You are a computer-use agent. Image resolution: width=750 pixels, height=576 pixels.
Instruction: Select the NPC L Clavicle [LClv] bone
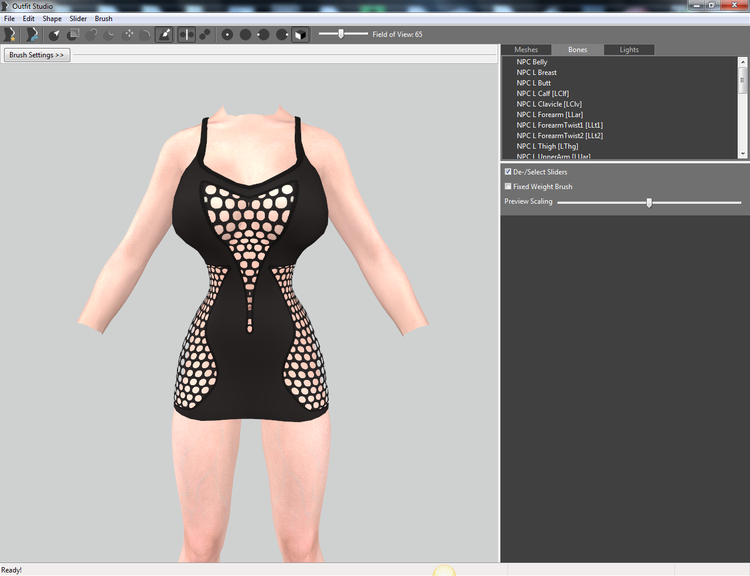click(549, 104)
